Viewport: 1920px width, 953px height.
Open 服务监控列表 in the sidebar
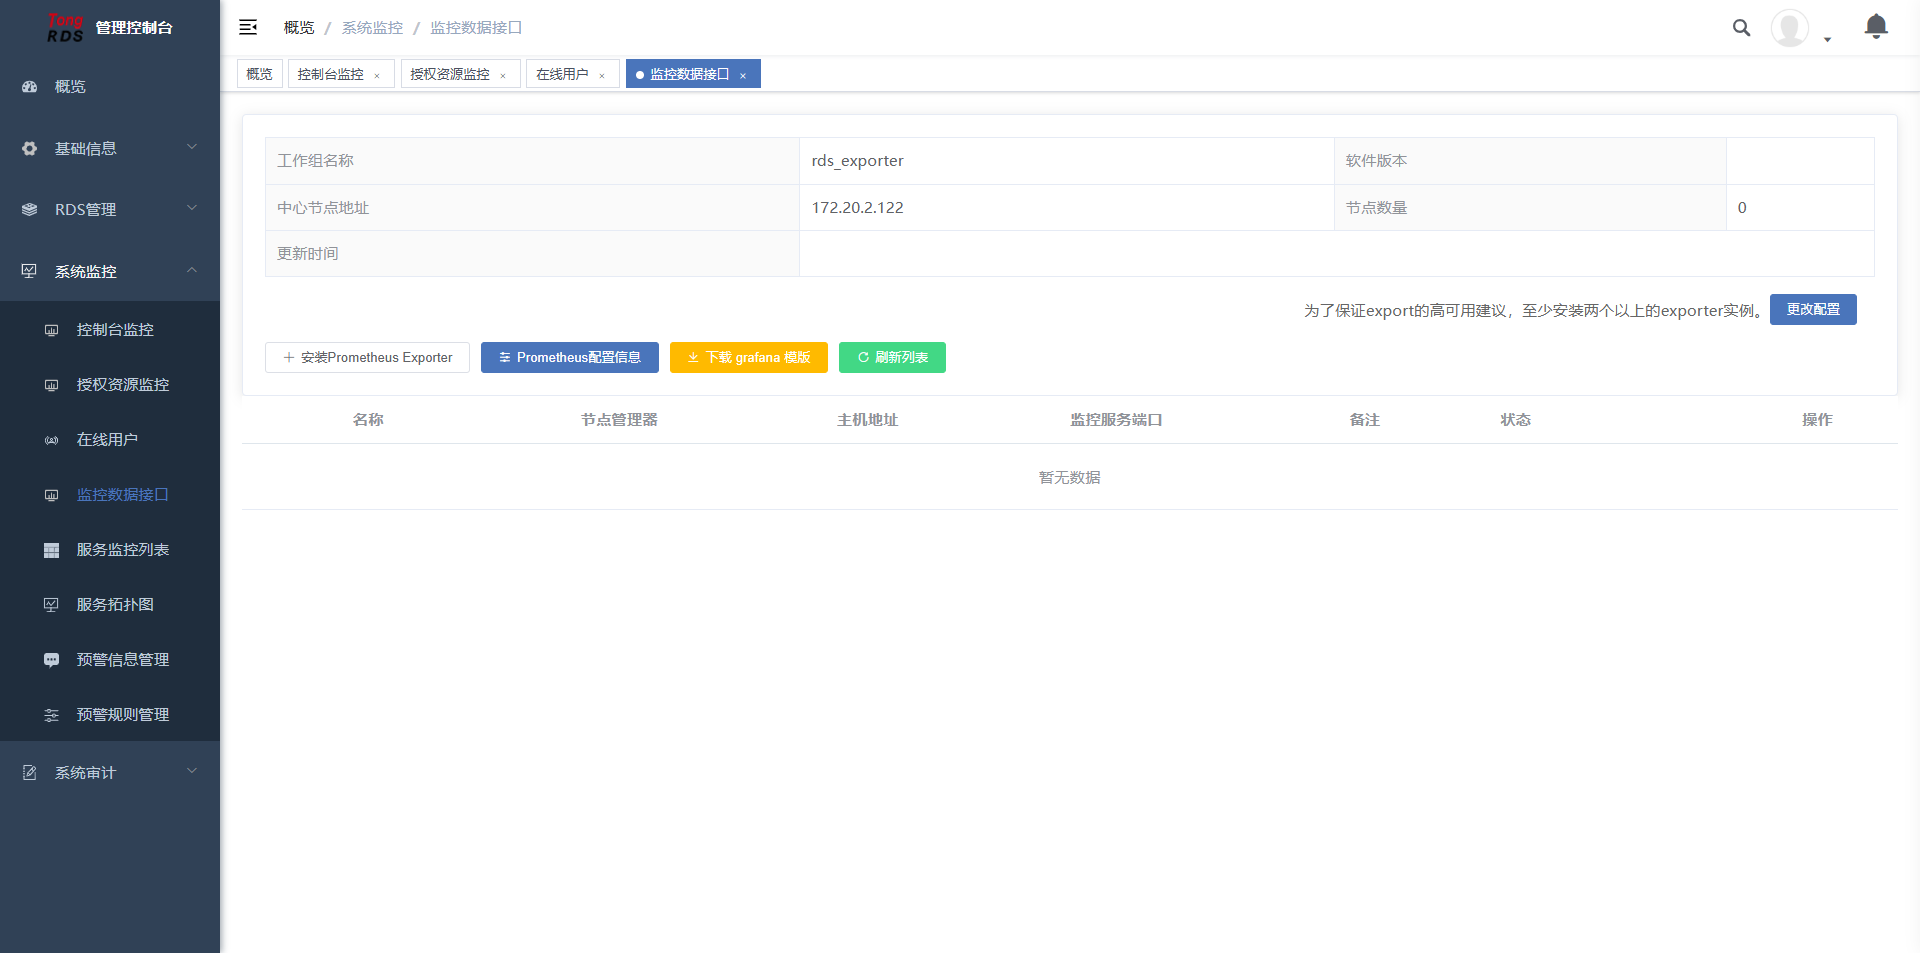(110, 550)
